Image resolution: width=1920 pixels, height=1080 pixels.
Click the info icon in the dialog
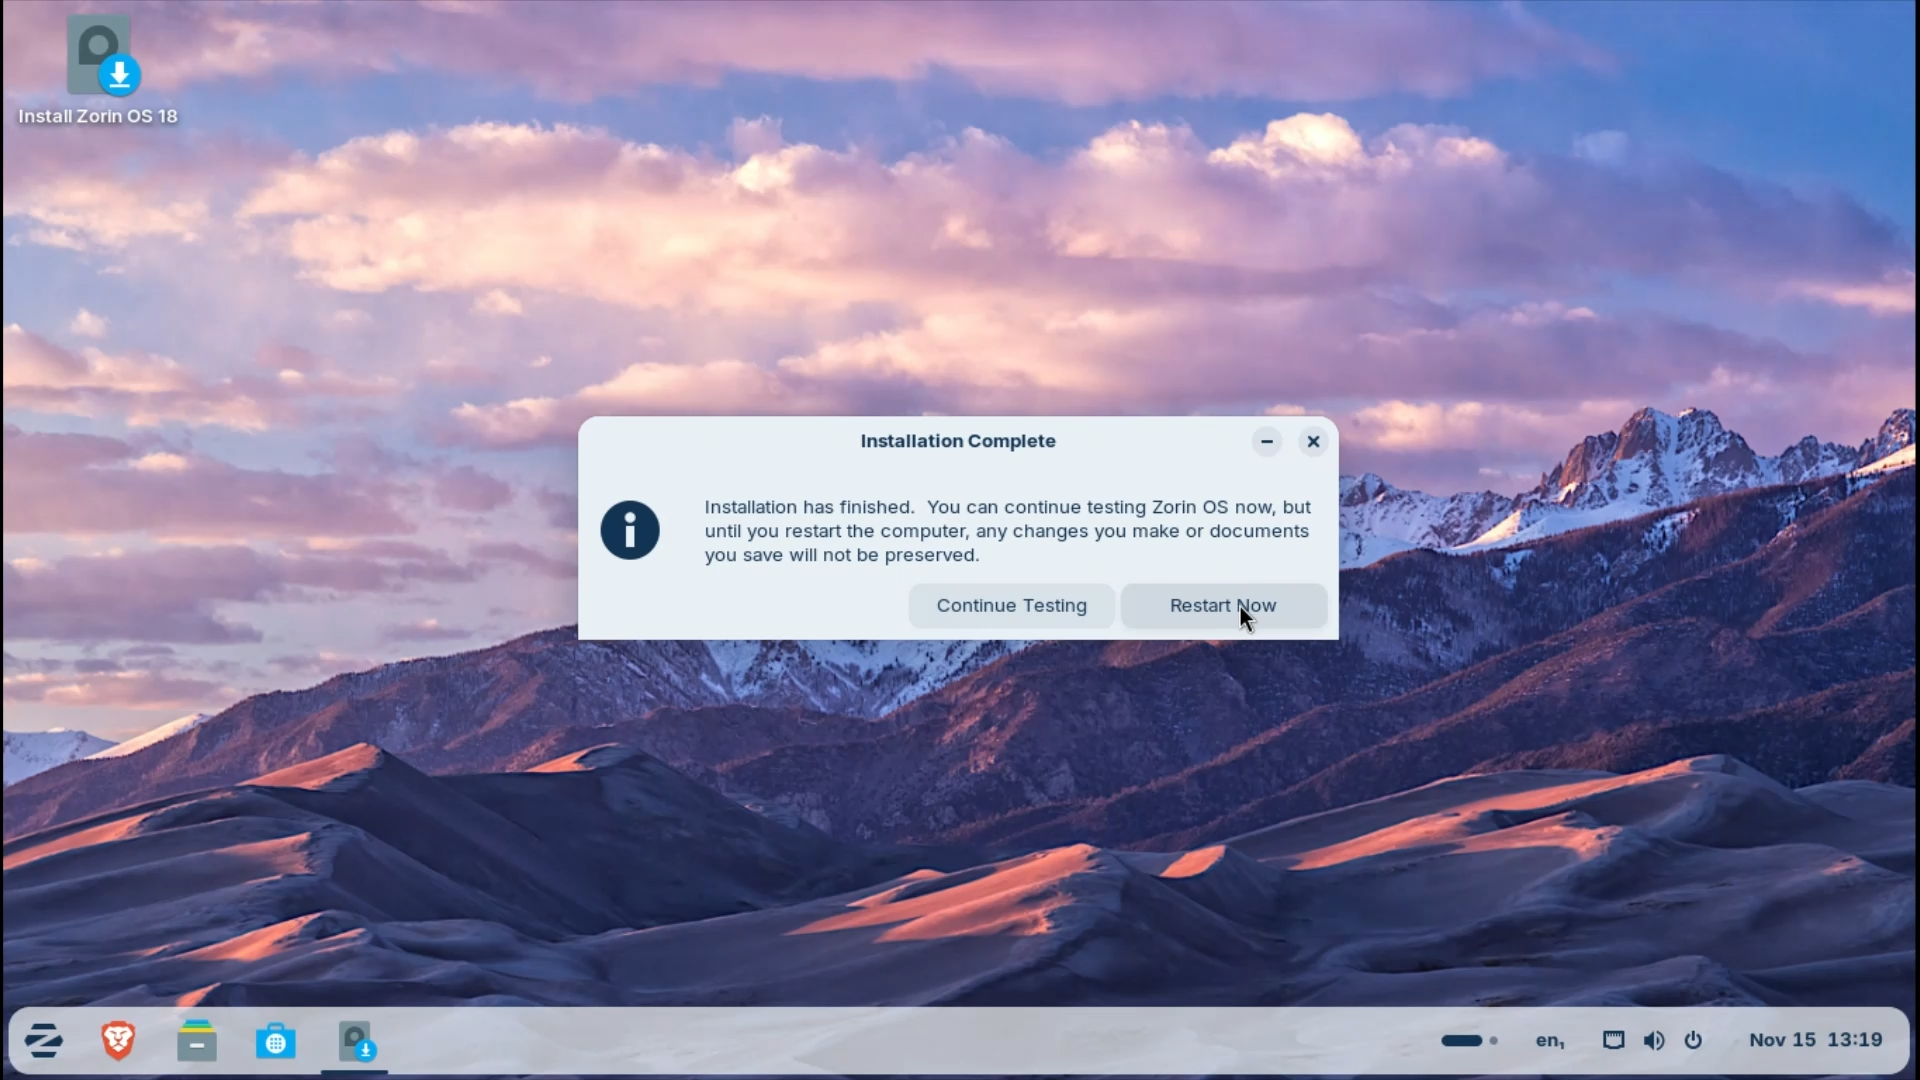click(629, 530)
